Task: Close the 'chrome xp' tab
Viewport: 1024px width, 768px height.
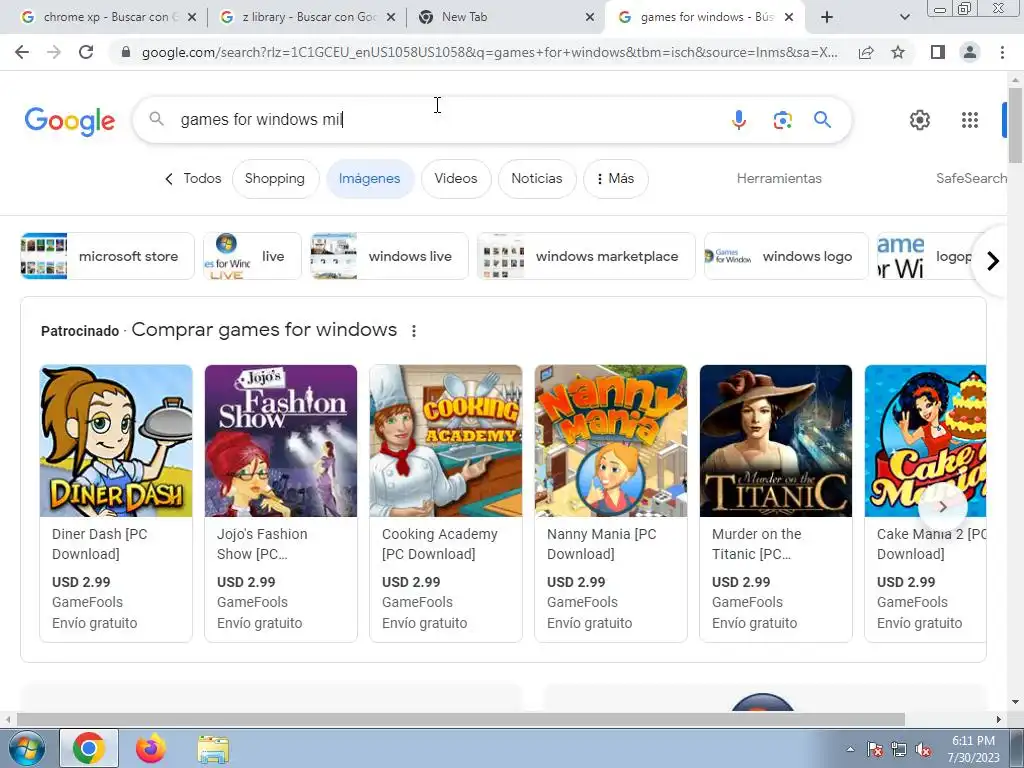Action: pos(191,18)
